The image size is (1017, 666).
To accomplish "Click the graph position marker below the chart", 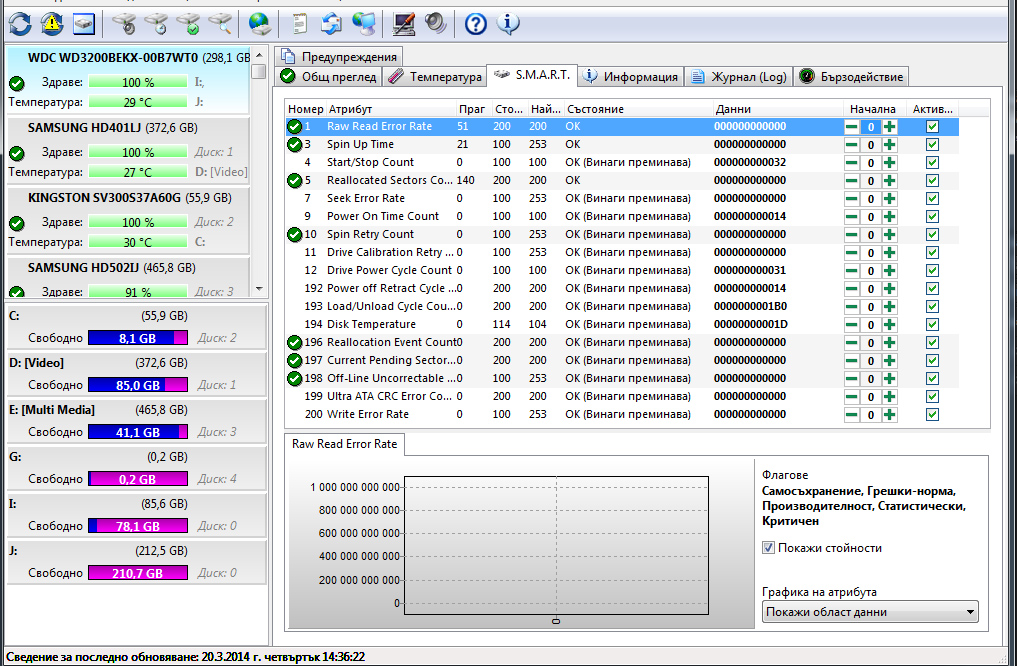I will pos(556,621).
